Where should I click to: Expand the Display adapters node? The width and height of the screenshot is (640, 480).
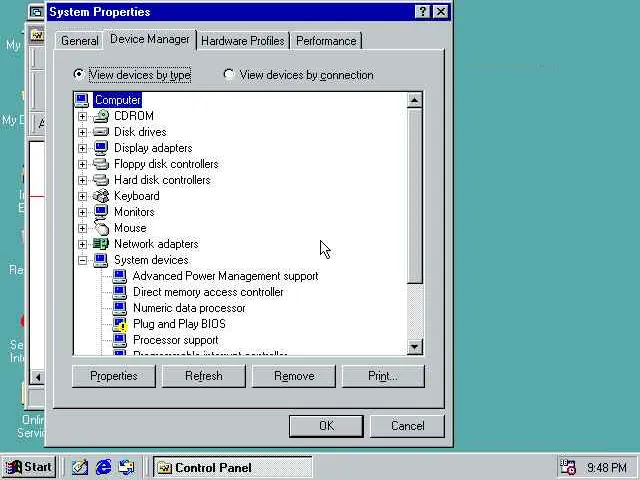click(x=82, y=148)
